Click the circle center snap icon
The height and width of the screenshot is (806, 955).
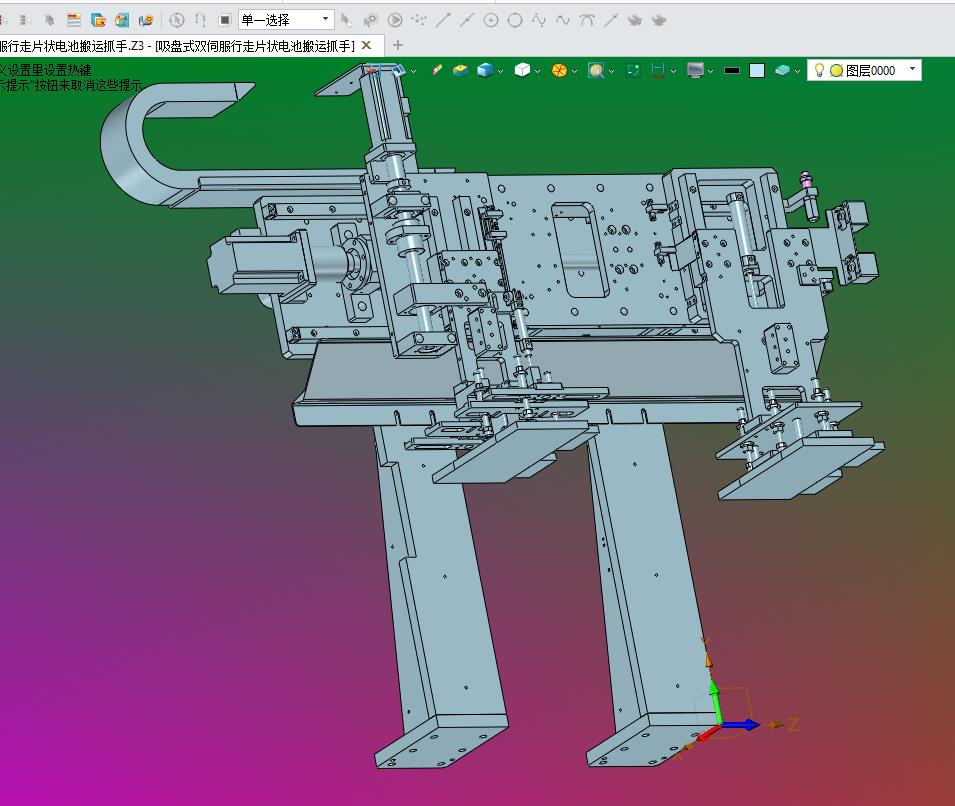[x=491, y=20]
